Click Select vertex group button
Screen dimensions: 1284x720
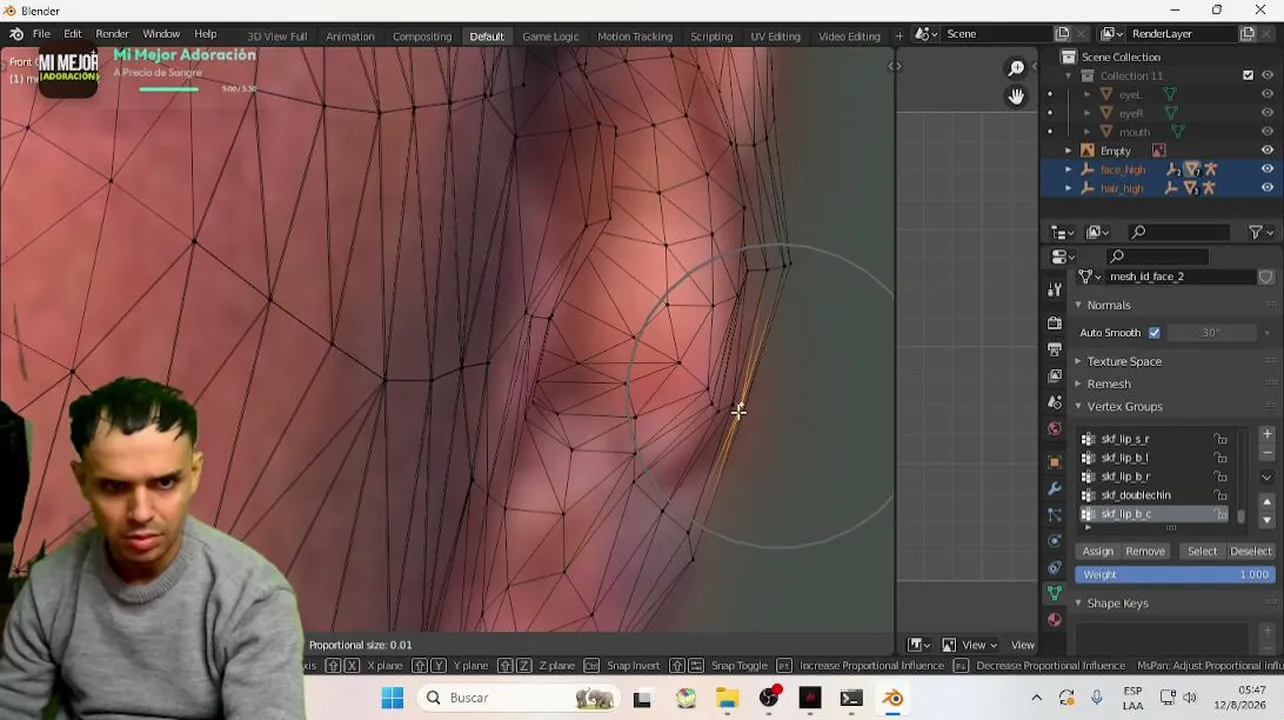tap(1202, 551)
